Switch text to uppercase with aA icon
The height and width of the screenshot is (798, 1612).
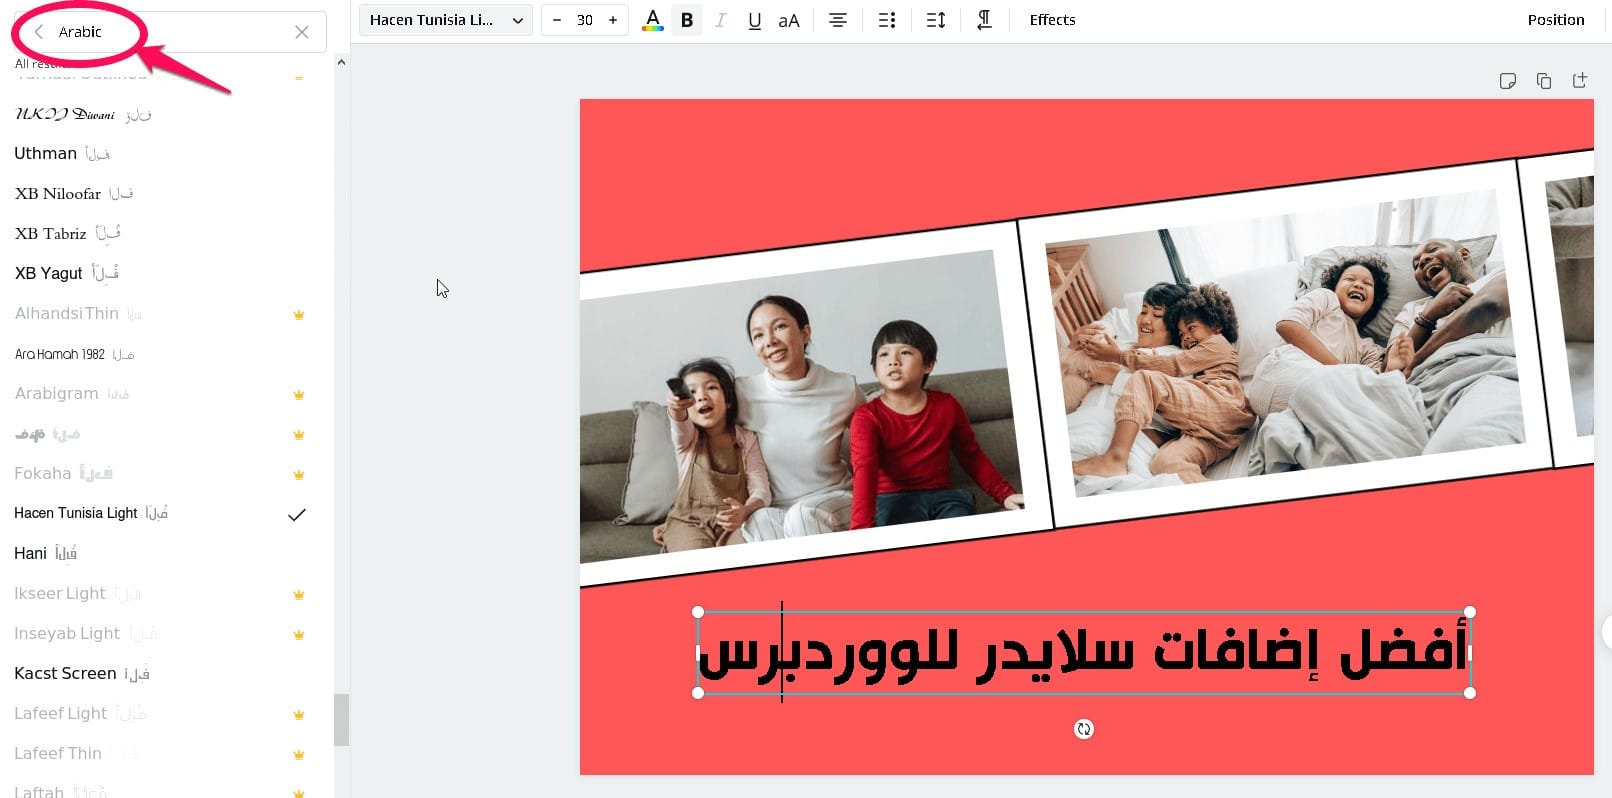point(789,20)
